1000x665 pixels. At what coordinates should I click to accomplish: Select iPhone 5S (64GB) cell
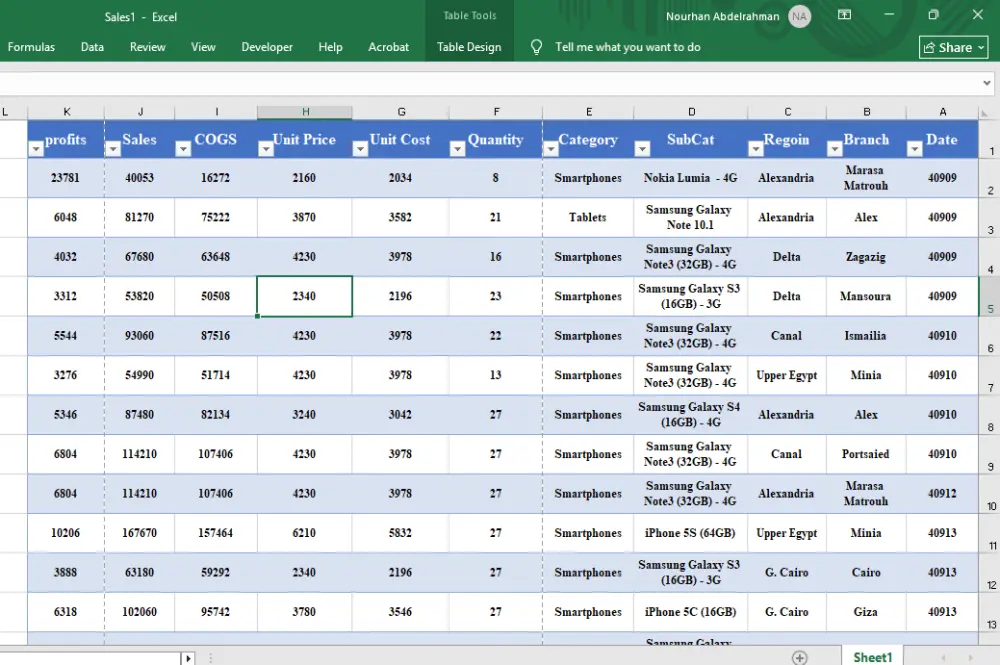click(x=691, y=533)
